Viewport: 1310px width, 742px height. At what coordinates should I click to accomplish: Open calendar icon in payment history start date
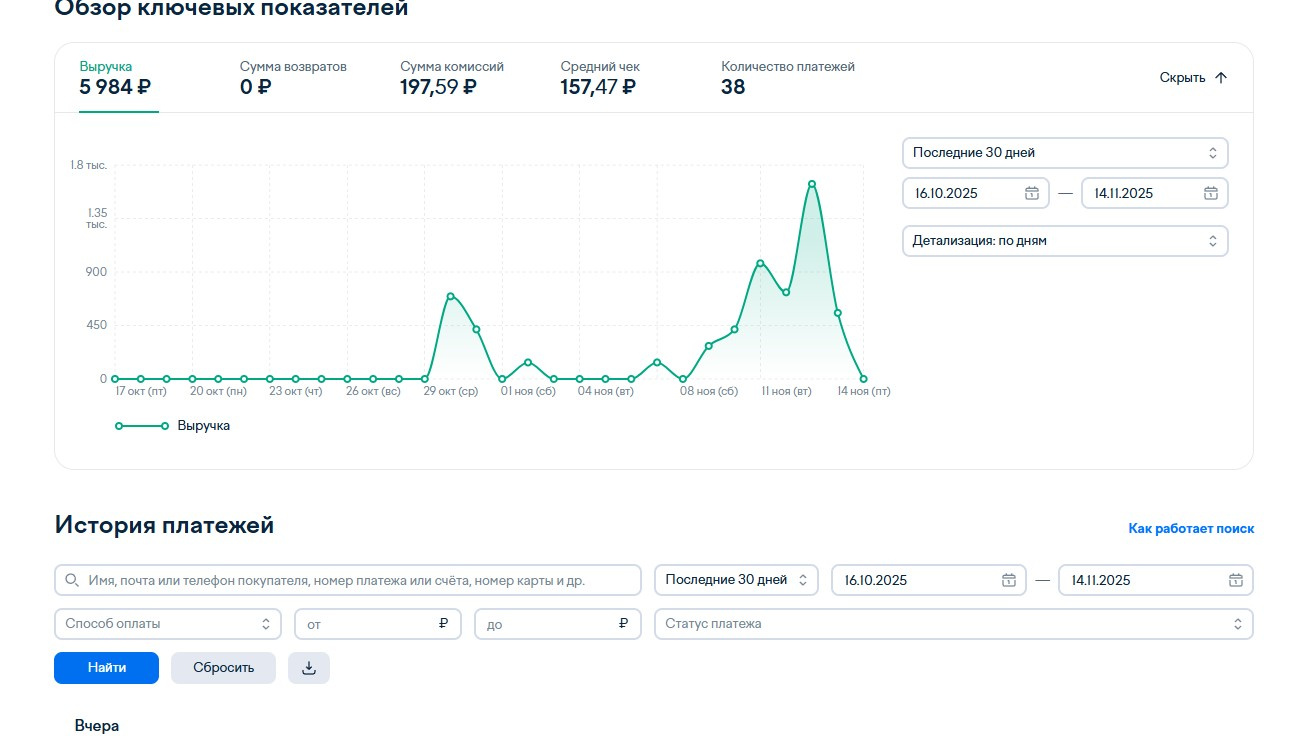(x=1009, y=580)
